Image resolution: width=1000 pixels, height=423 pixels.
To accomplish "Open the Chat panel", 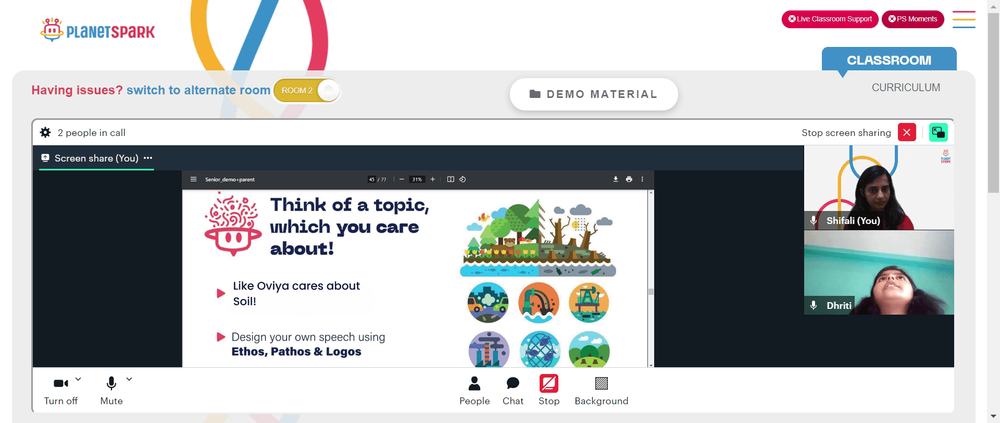I will pos(513,390).
